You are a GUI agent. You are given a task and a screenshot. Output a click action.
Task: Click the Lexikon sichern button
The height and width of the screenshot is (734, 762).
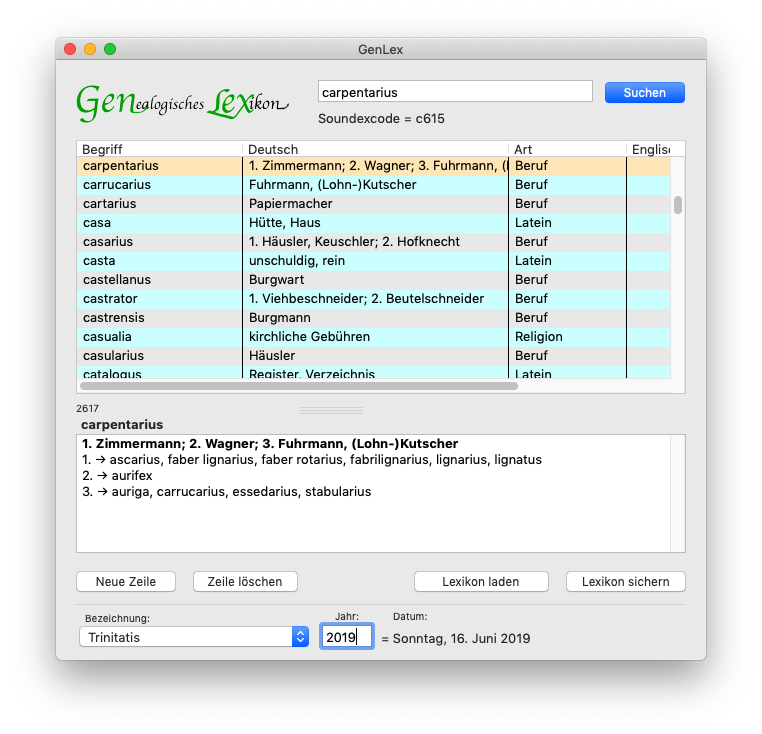tap(625, 581)
